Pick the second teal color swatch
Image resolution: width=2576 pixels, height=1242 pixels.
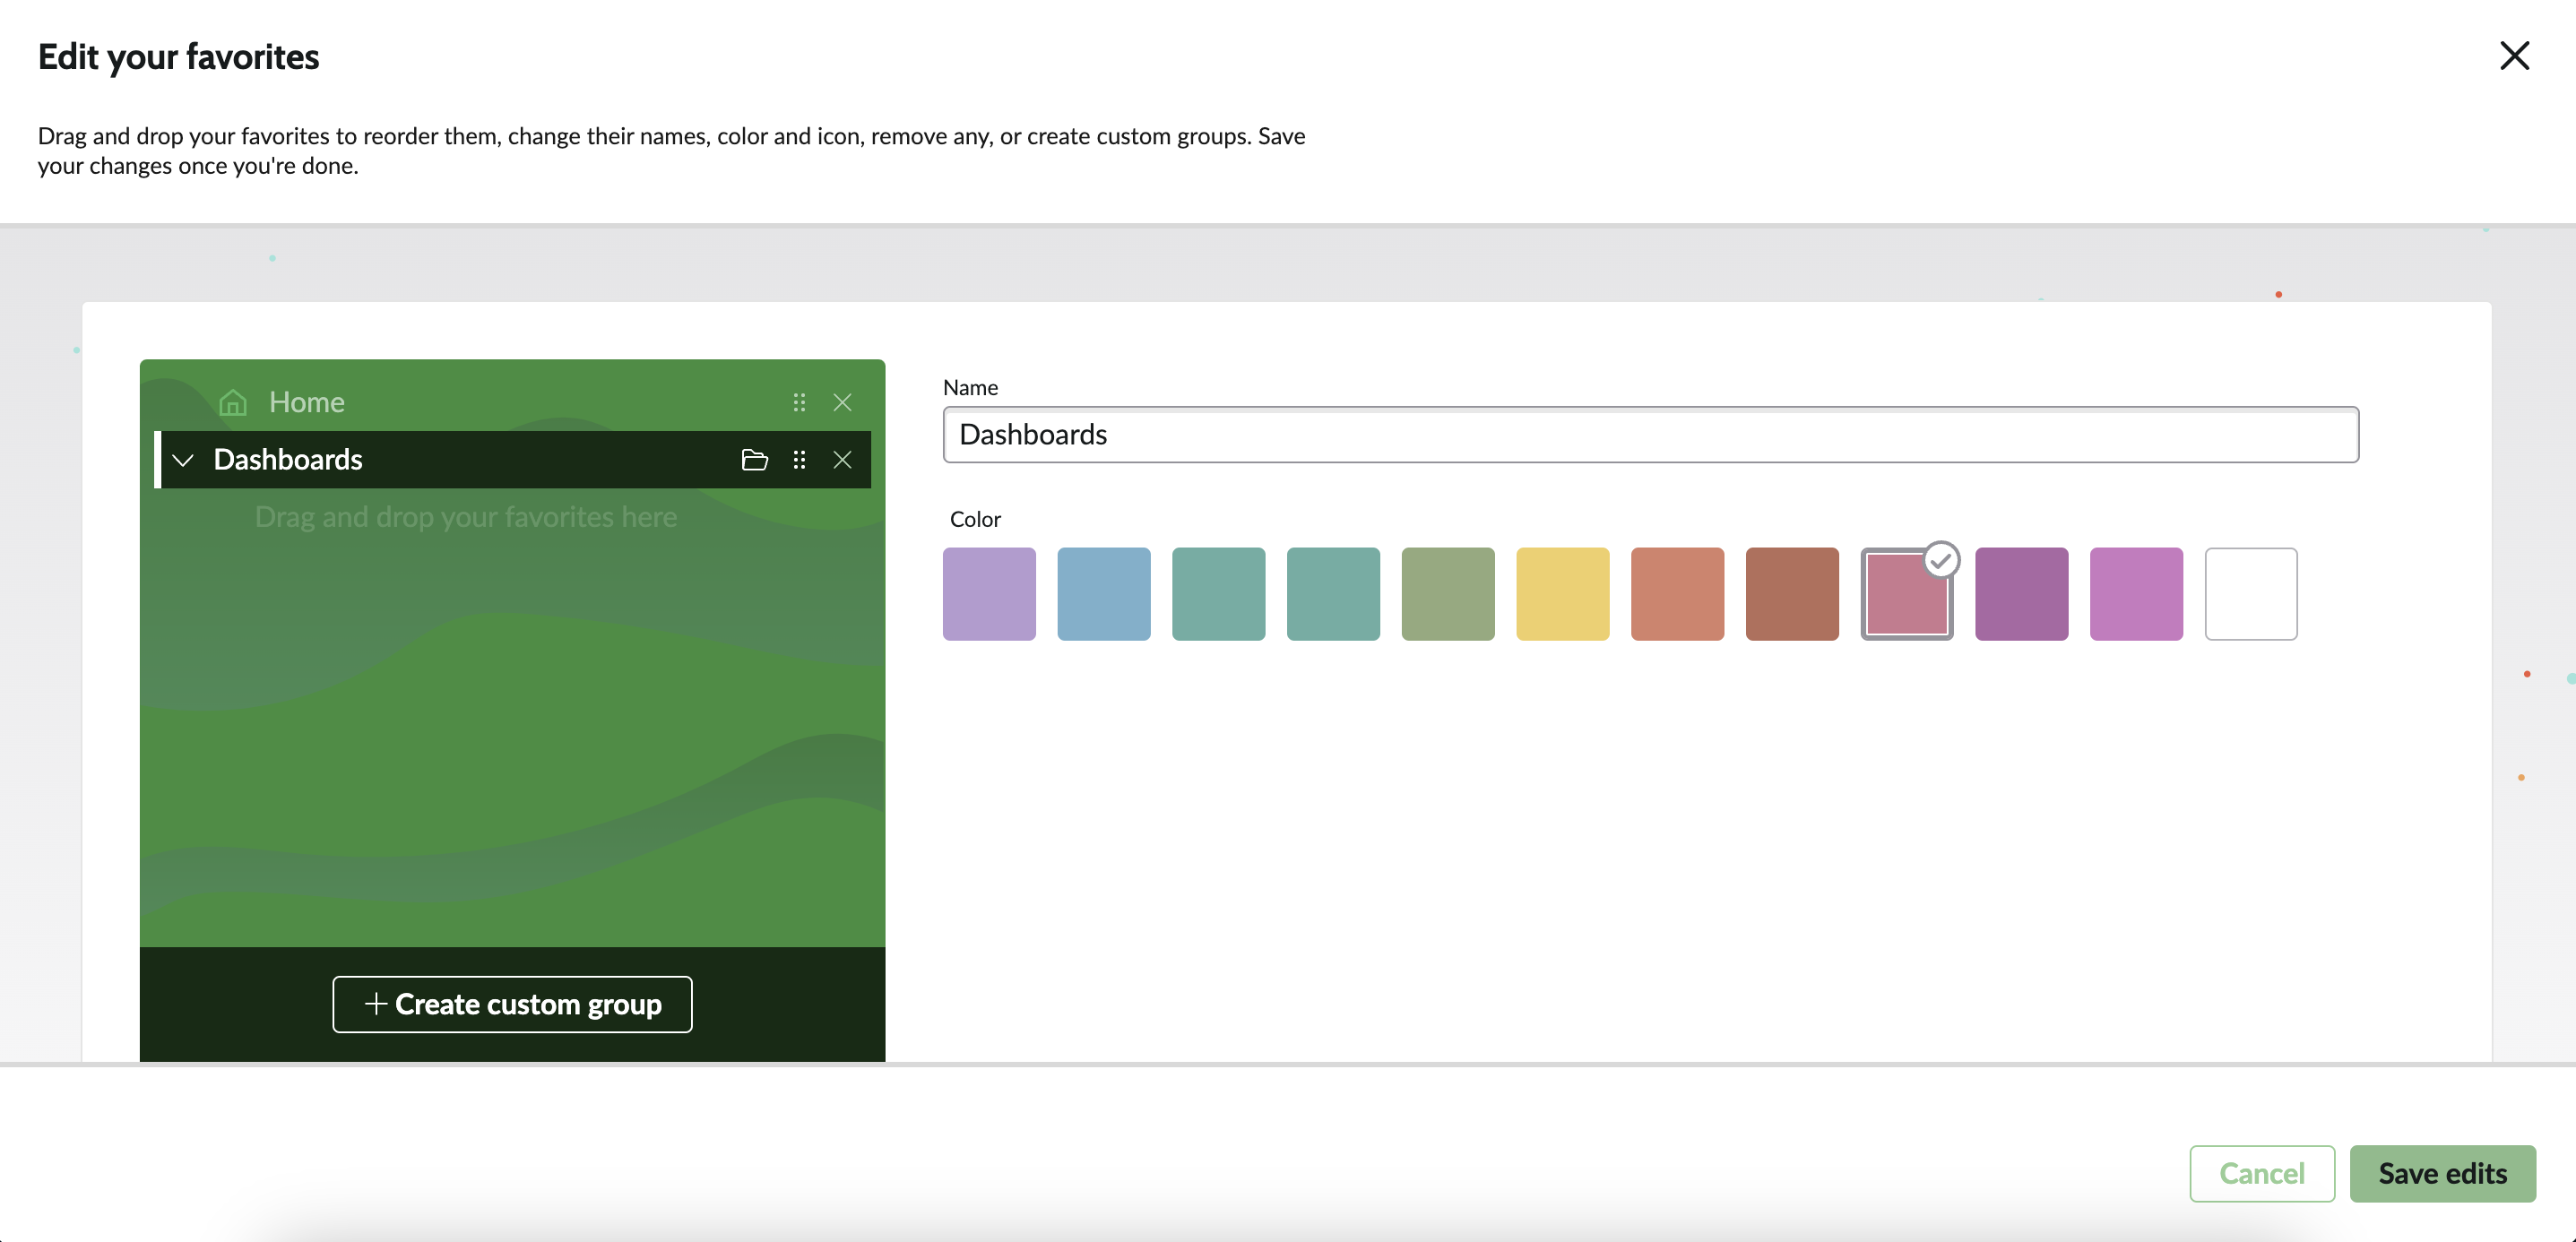1333,594
